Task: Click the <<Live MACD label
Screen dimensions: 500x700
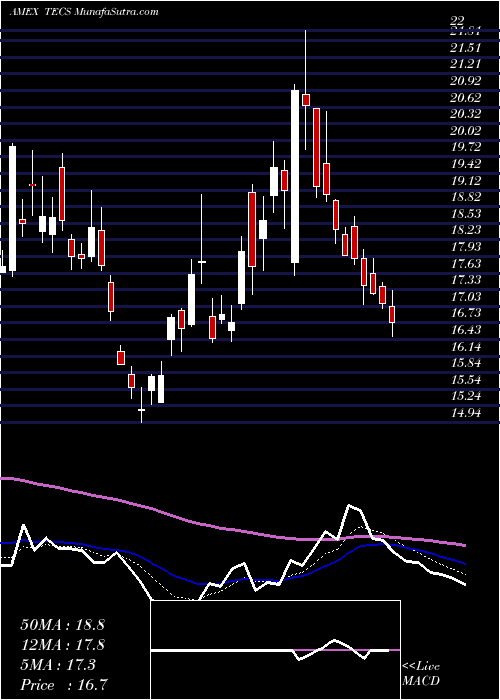Action: pos(421,674)
